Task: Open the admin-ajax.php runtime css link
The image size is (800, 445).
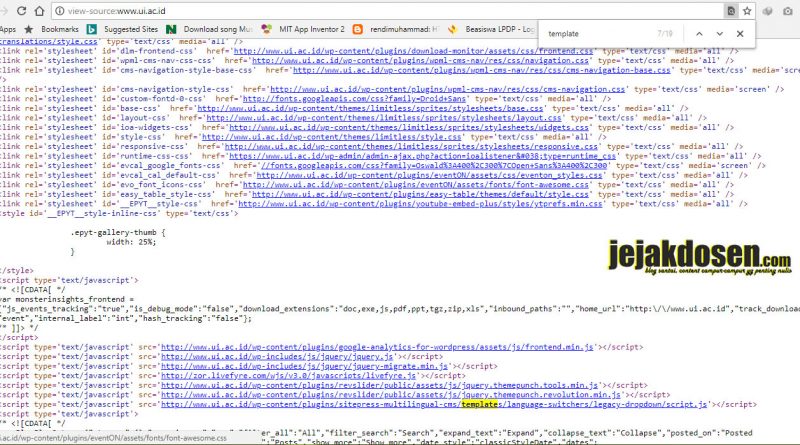Action: click(422, 156)
